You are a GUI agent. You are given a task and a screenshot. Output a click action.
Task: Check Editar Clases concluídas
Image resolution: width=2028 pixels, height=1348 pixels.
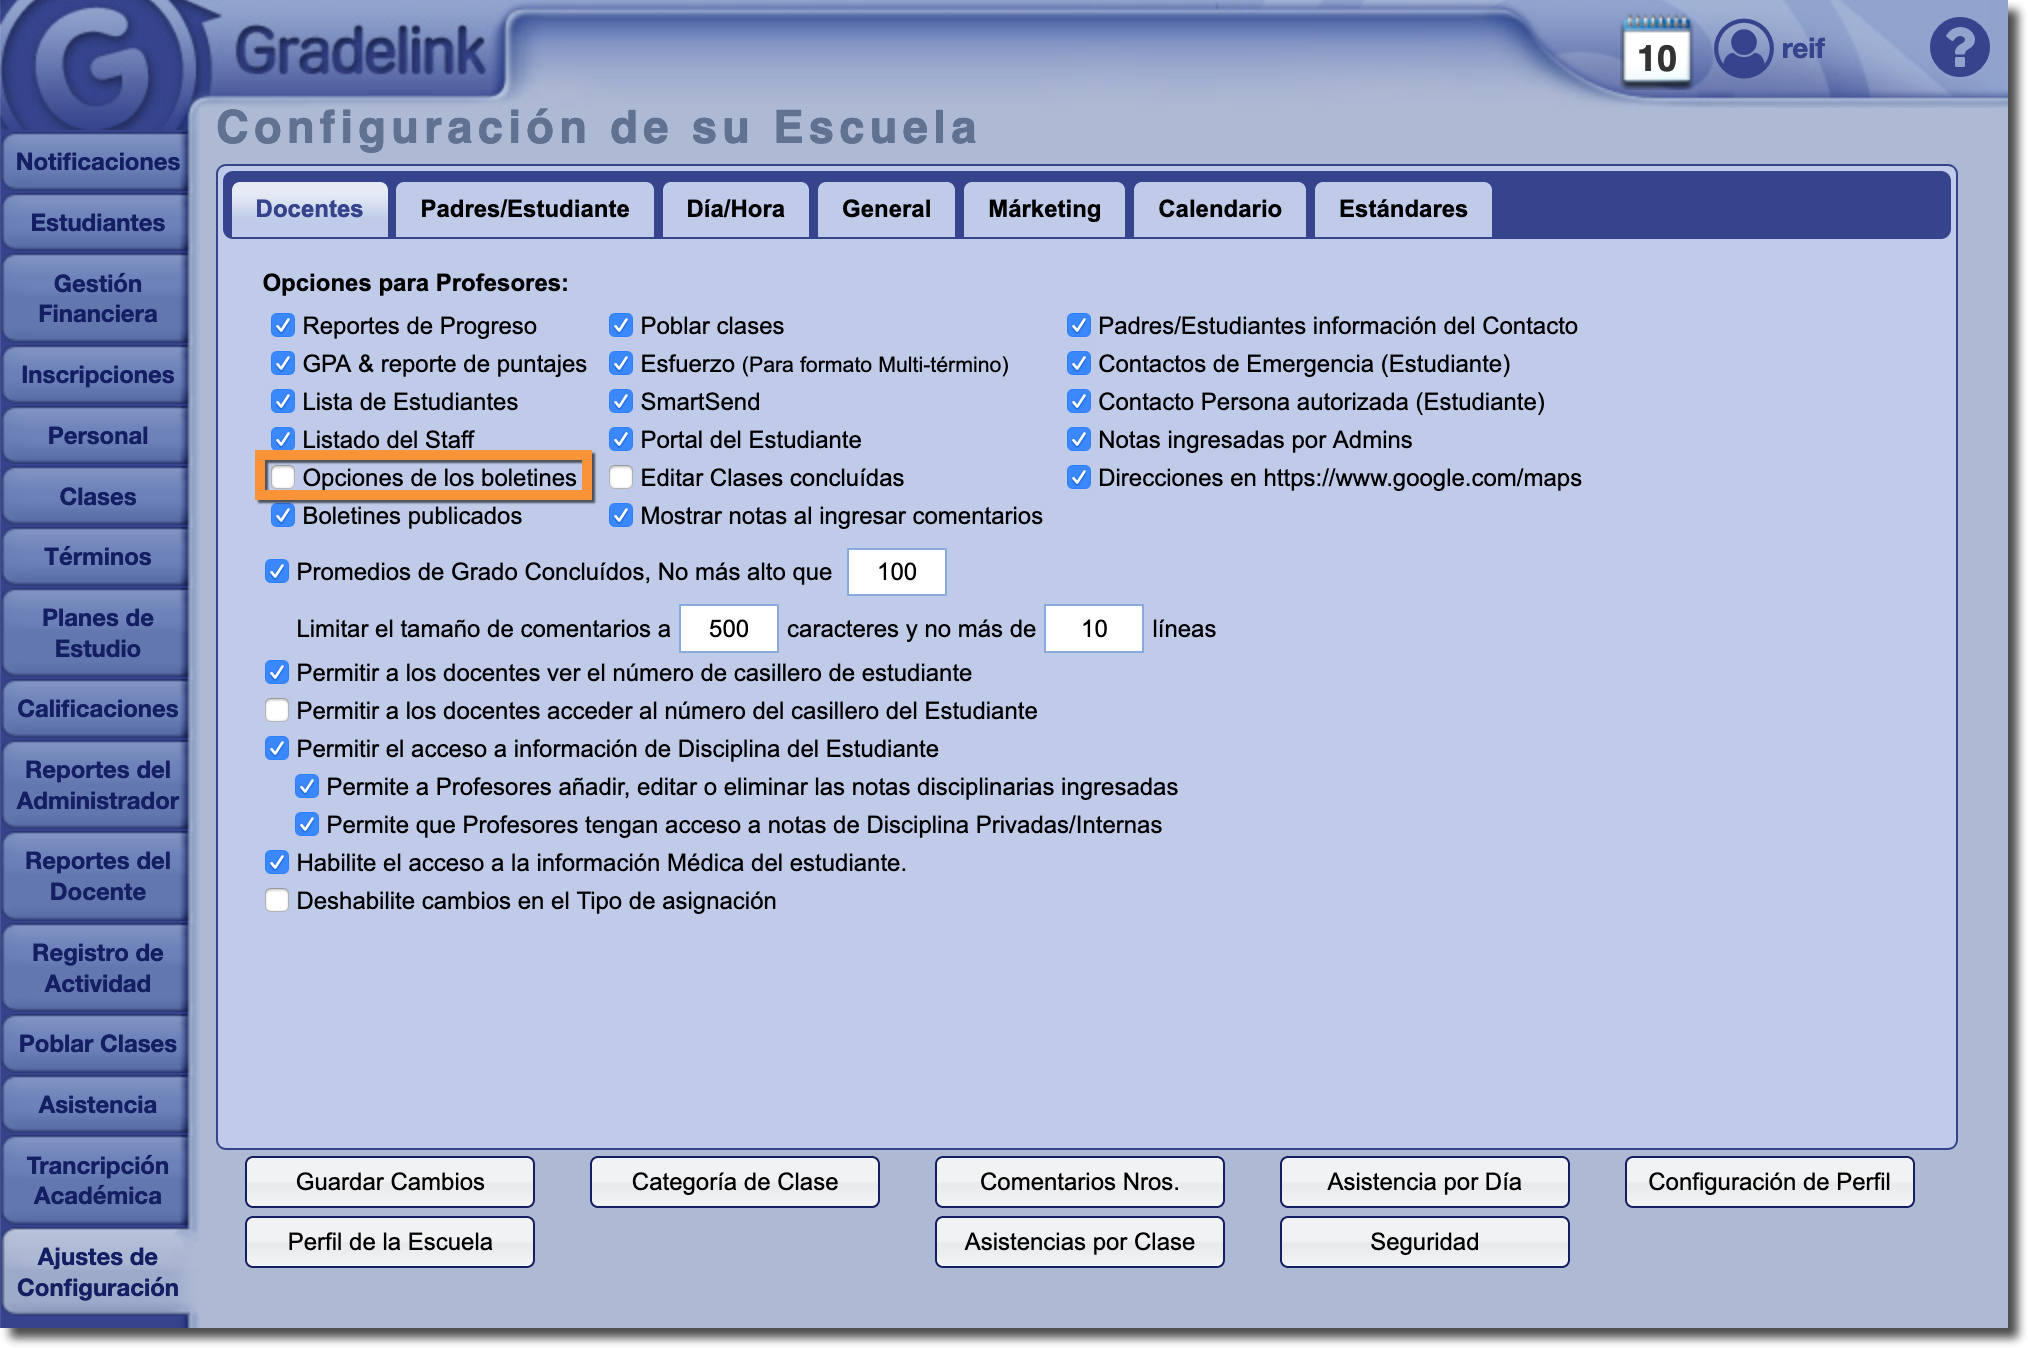[x=621, y=478]
